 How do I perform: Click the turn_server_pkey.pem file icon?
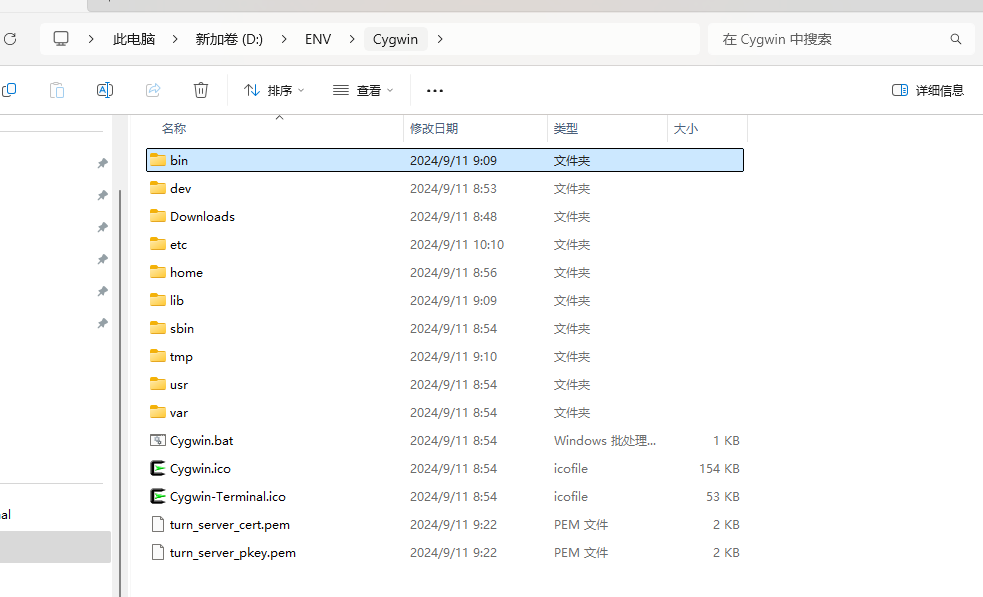pos(158,552)
